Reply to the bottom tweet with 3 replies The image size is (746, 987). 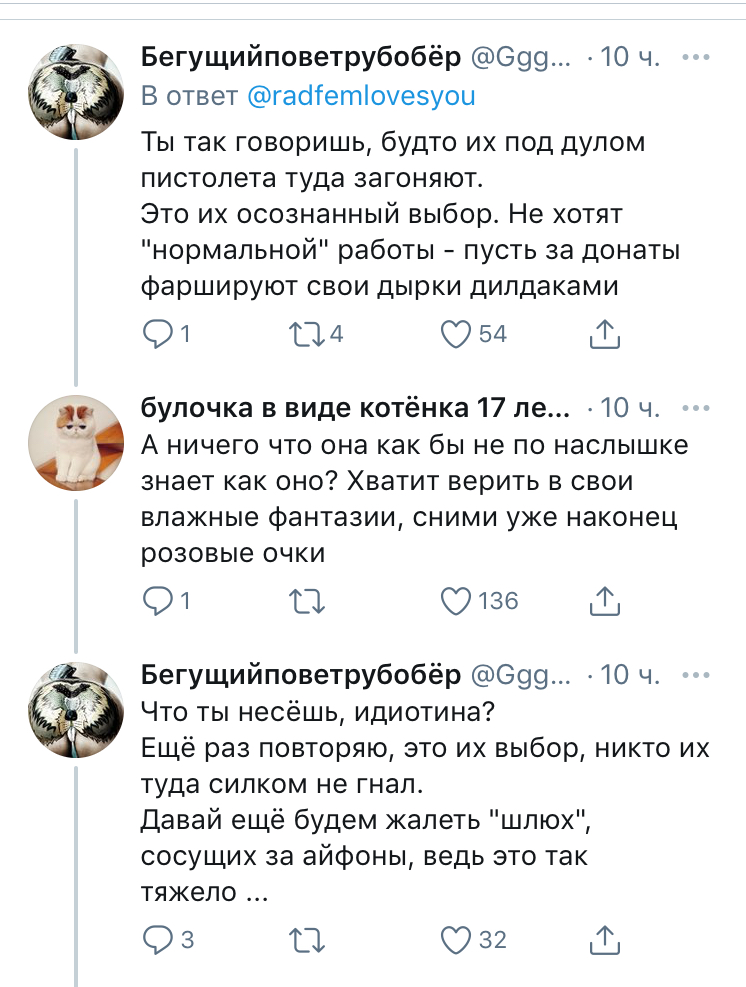pyautogui.click(x=158, y=939)
